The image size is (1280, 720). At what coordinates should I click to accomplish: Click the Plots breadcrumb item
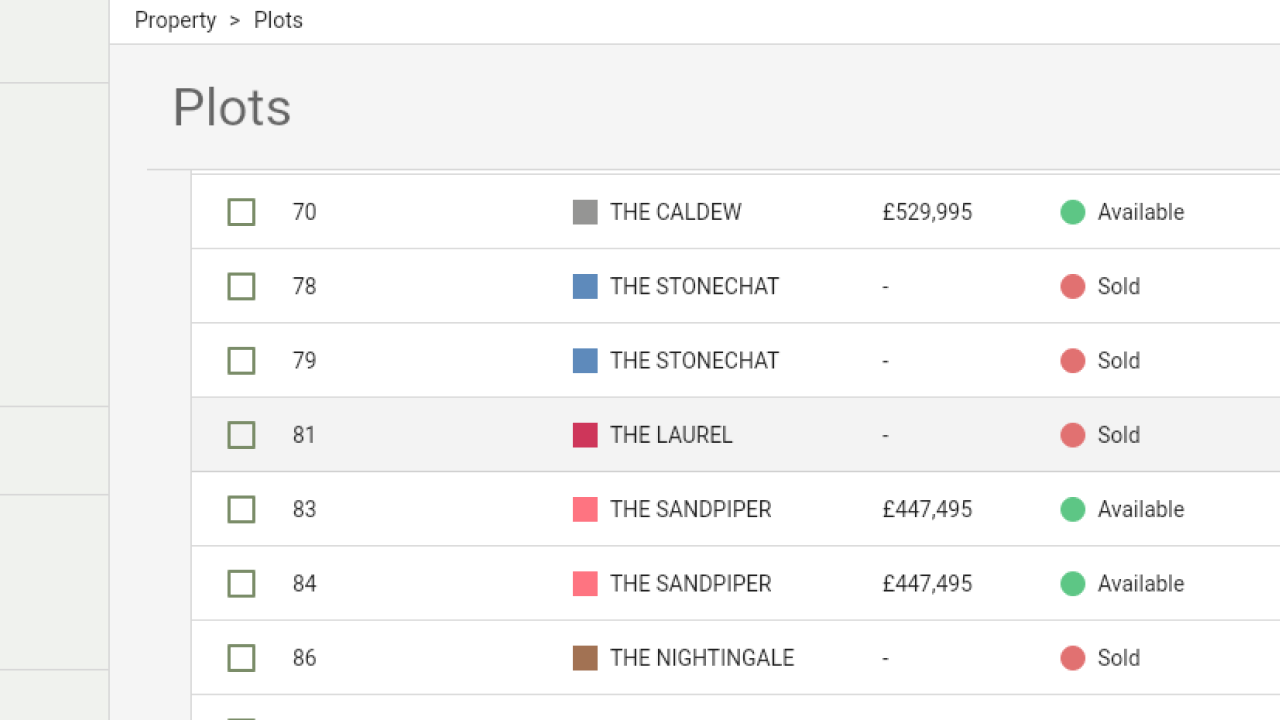(x=278, y=20)
